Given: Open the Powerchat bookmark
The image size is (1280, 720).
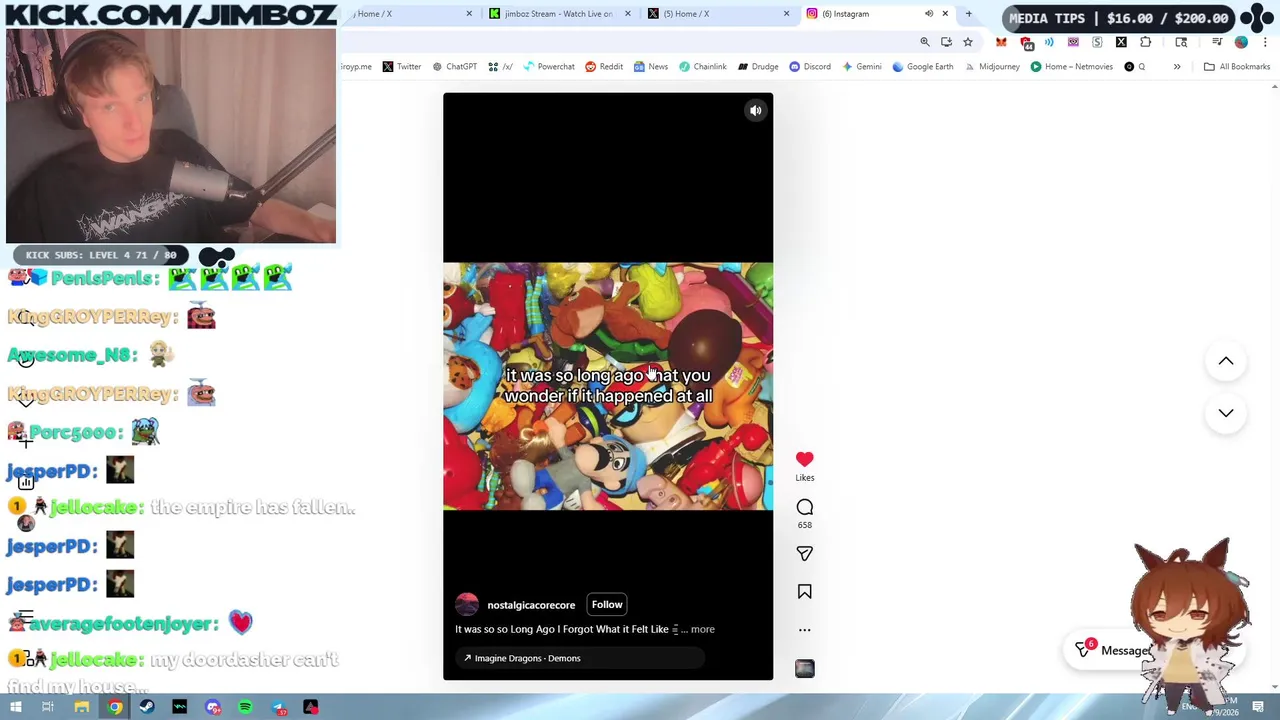Looking at the screenshot, I should (x=548, y=67).
